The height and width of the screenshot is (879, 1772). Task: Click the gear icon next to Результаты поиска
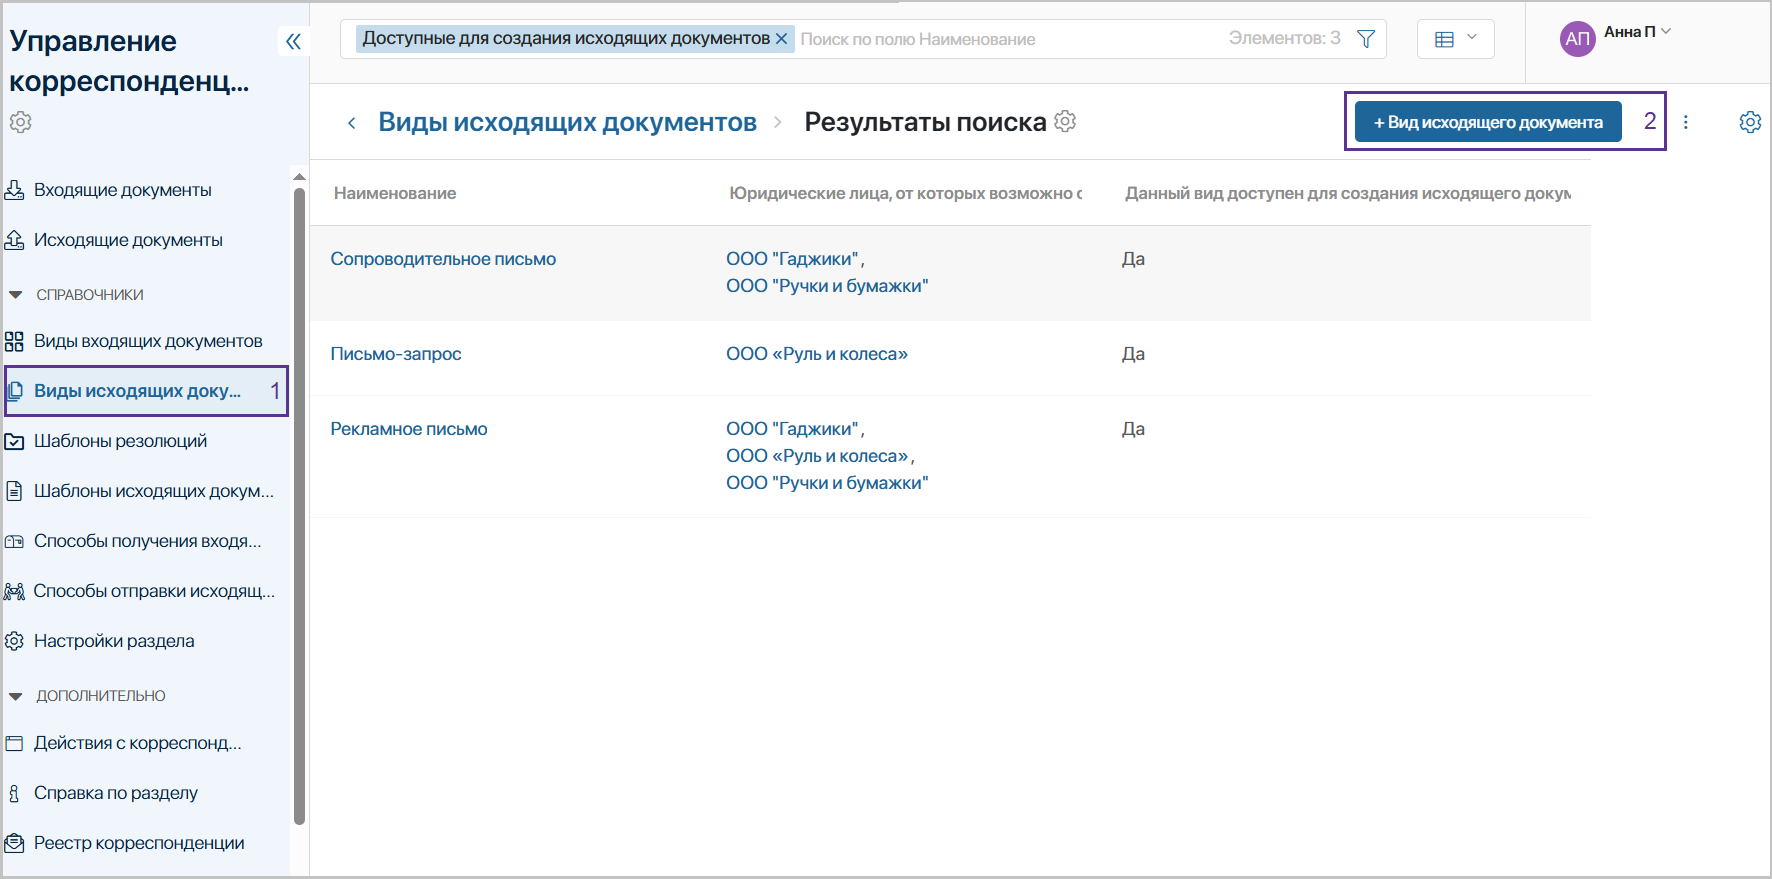click(x=1065, y=121)
